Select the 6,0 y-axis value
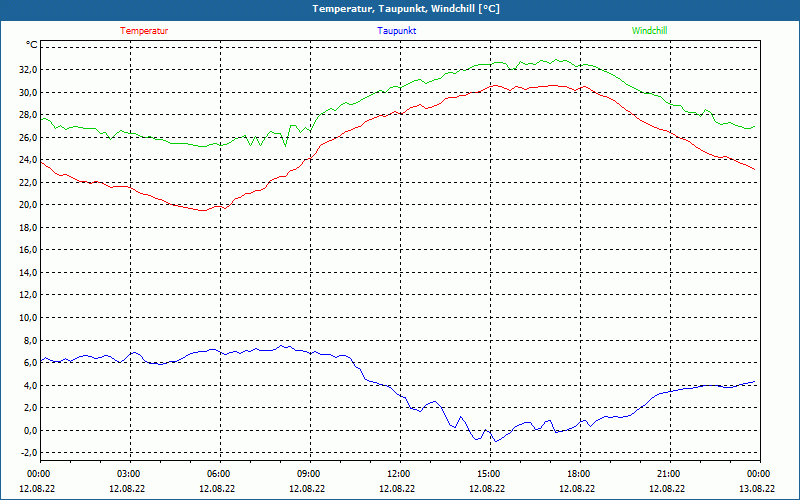 click(31, 363)
